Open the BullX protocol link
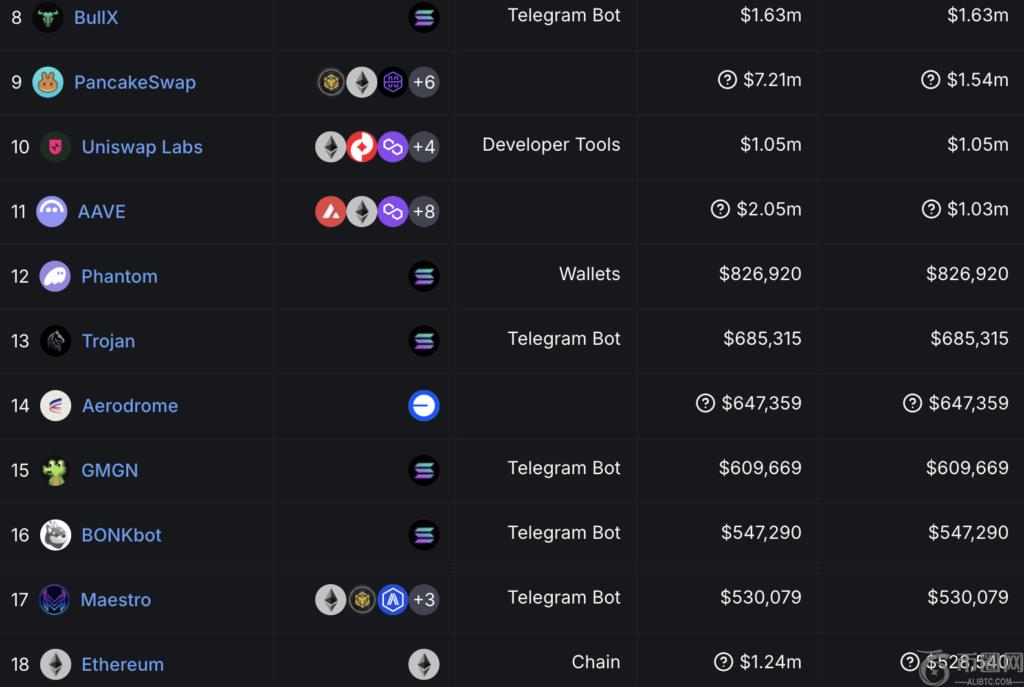The image size is (1024, 687). (x=96, y=17)
